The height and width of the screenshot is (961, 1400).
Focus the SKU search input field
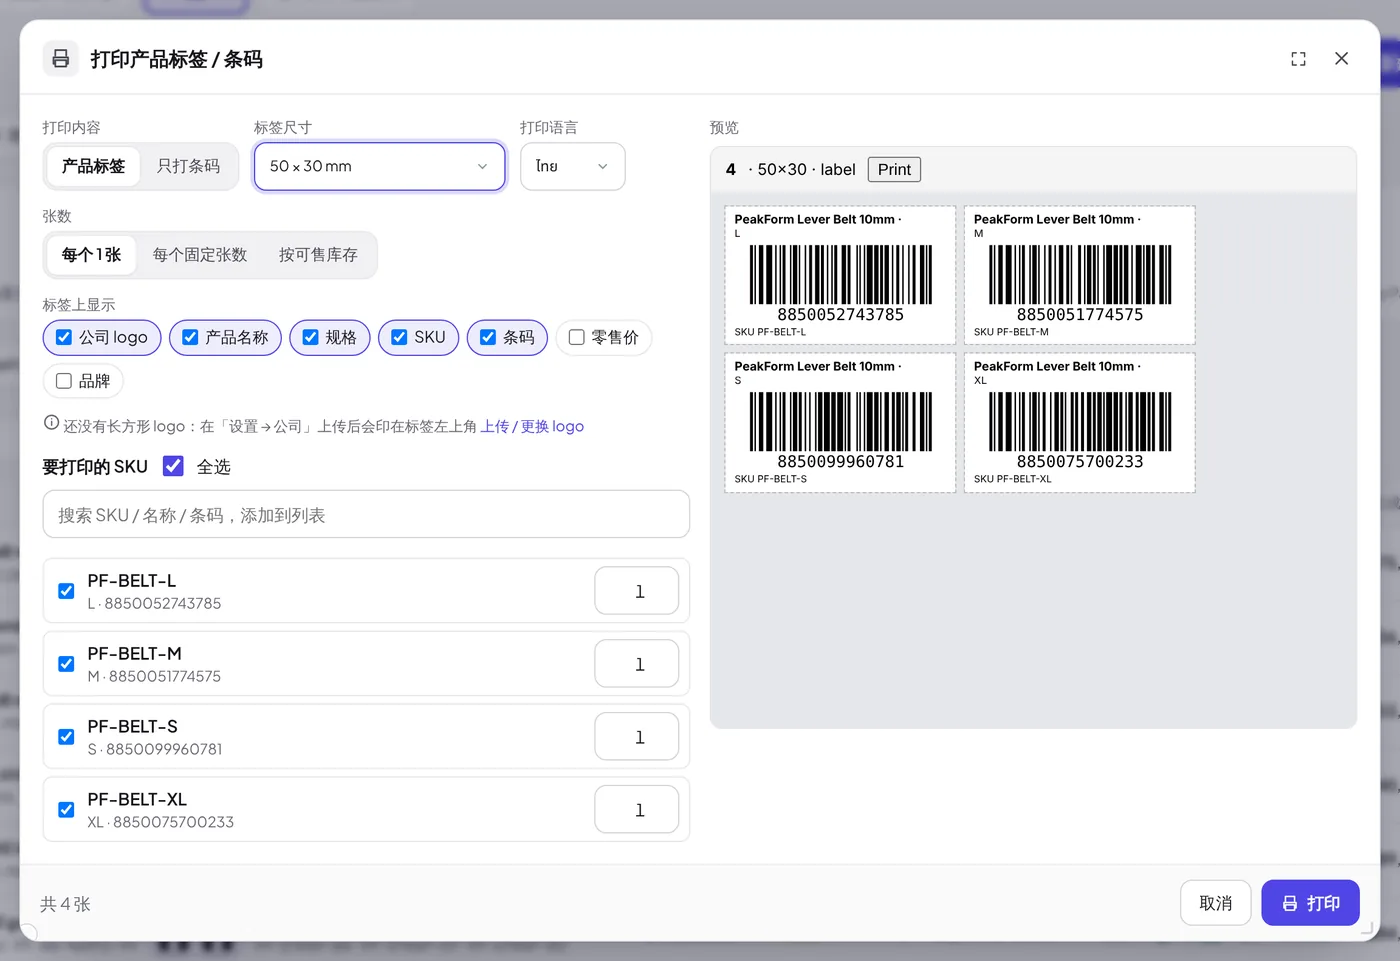pyautogui.click(x=366, y=514)
